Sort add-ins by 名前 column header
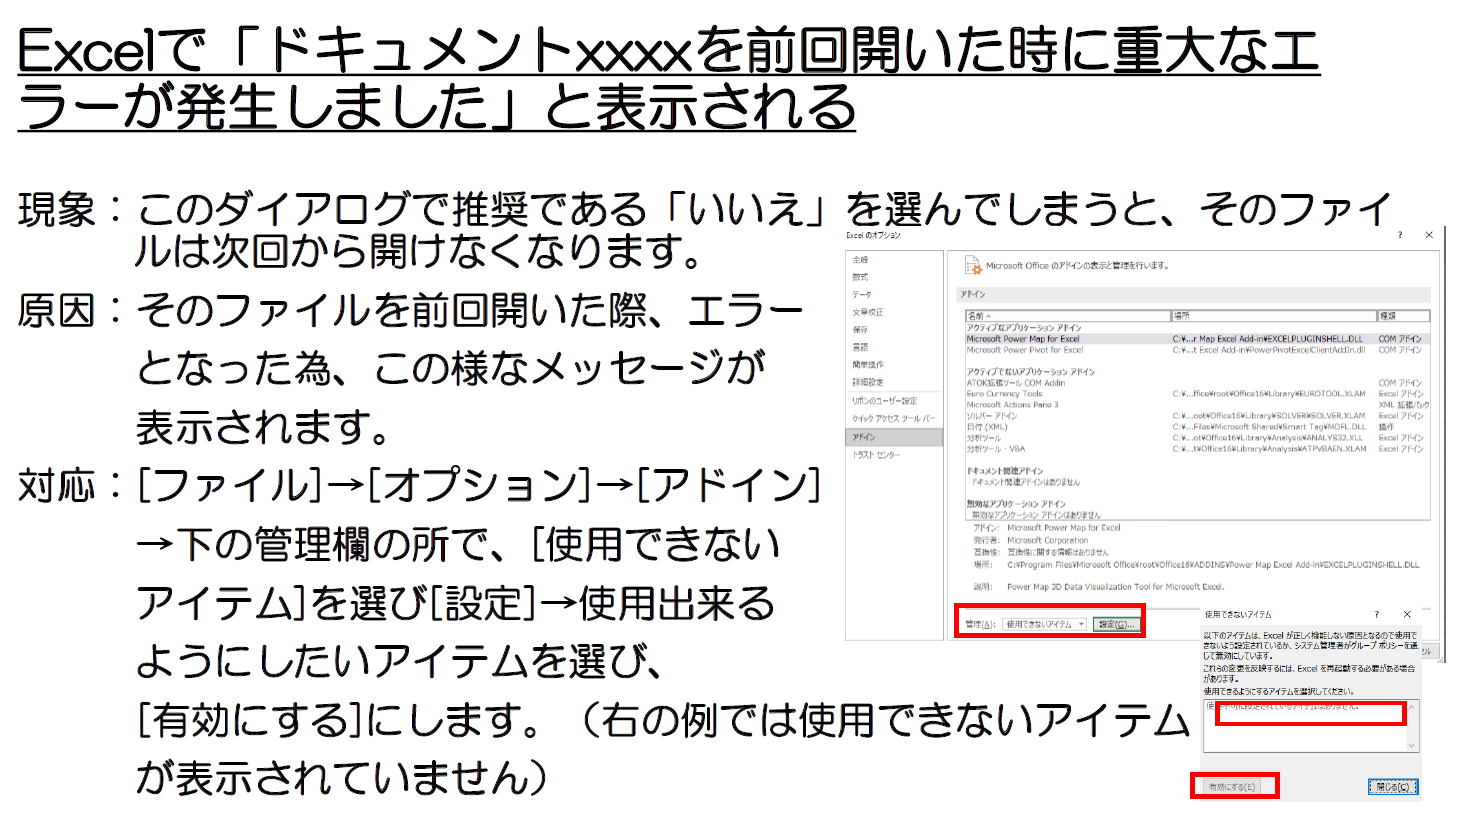 point(1067,316)
